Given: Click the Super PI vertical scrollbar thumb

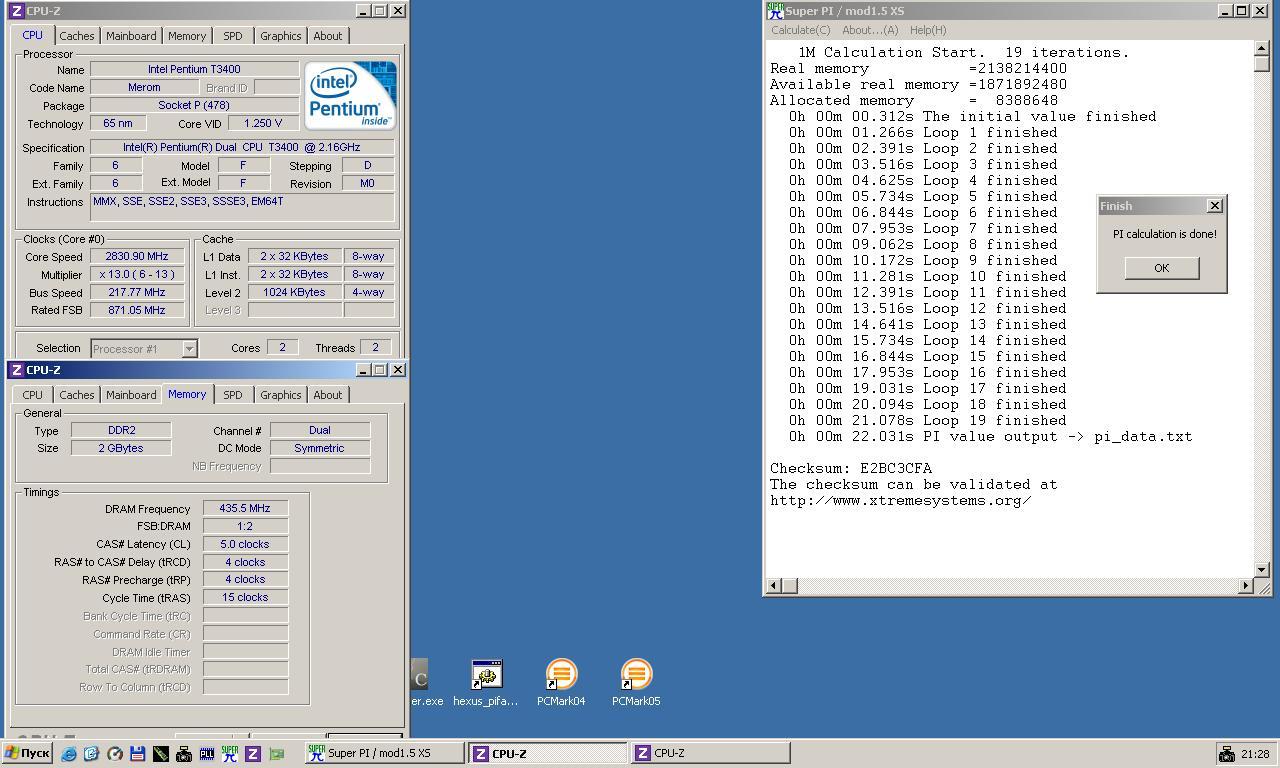Looking at the screenshot, I should [x=1262, y=63].
